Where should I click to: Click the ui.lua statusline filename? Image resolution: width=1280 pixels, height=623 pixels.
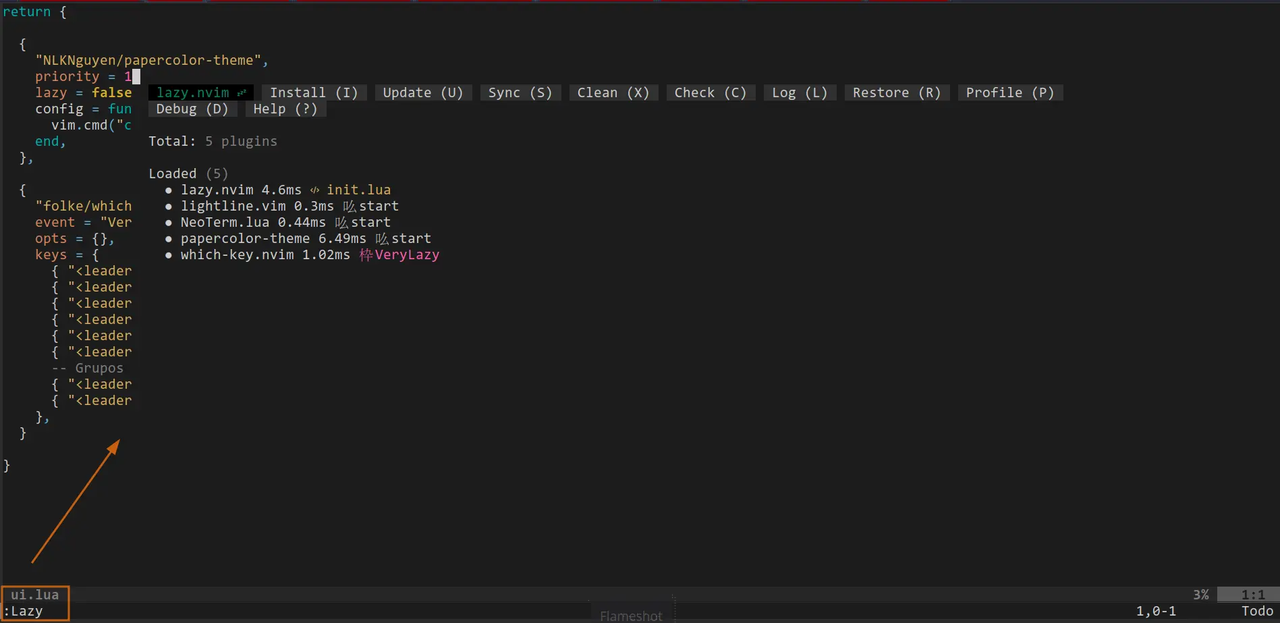(35, 594)
